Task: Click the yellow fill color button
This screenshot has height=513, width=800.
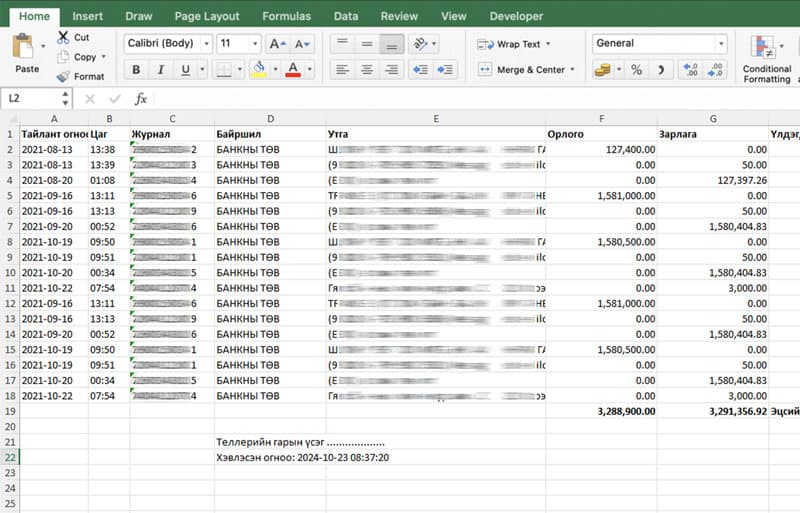Action: click(259, 69)
